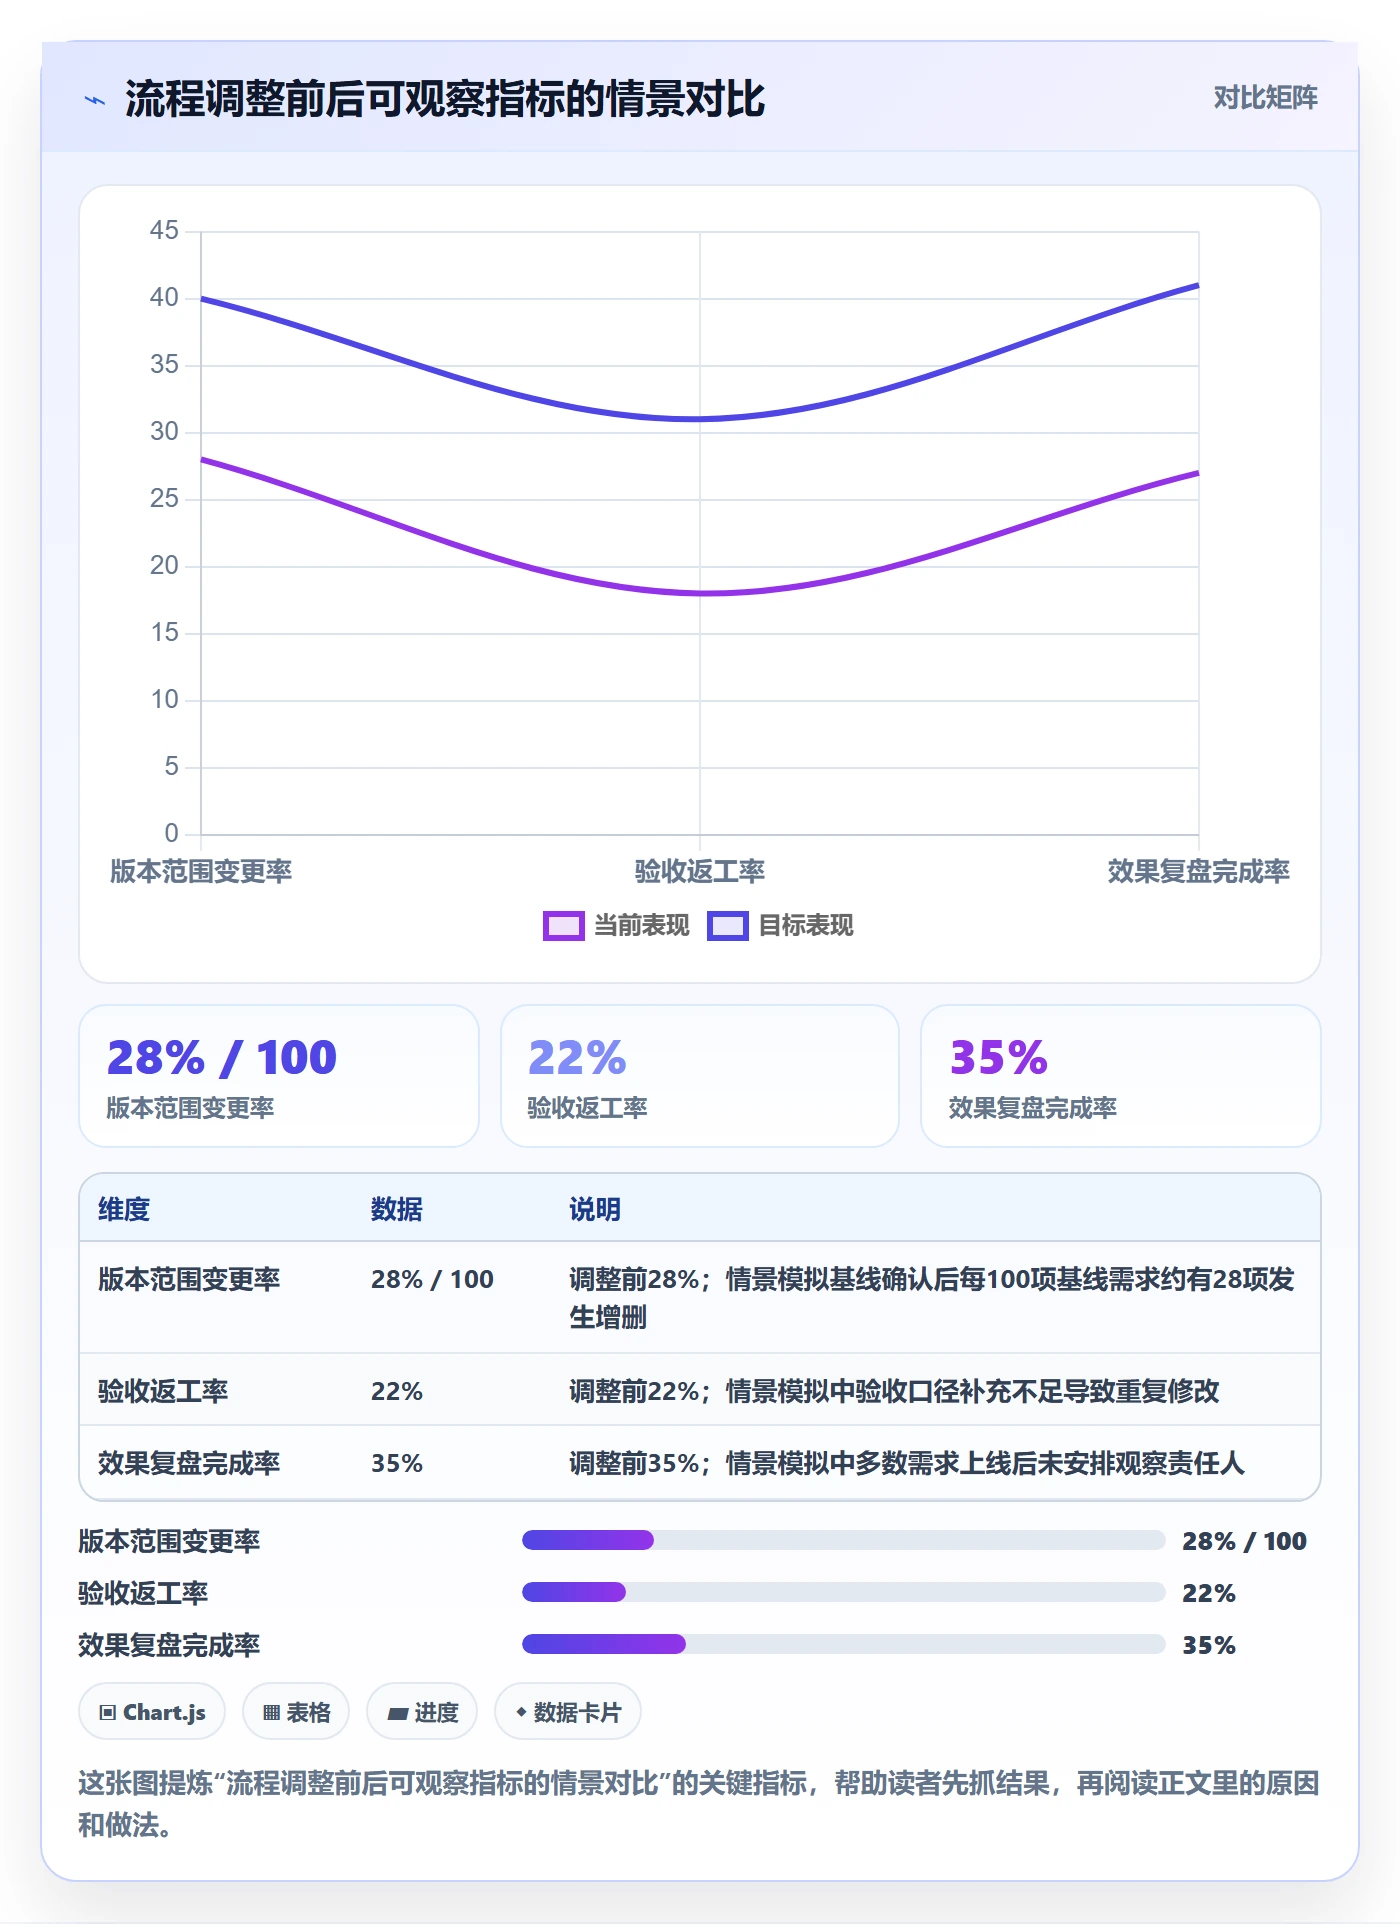Click the 版本范围变更率 progress bar
This screenshot has height=1924, width=1400.
(x=843, y=1540)
